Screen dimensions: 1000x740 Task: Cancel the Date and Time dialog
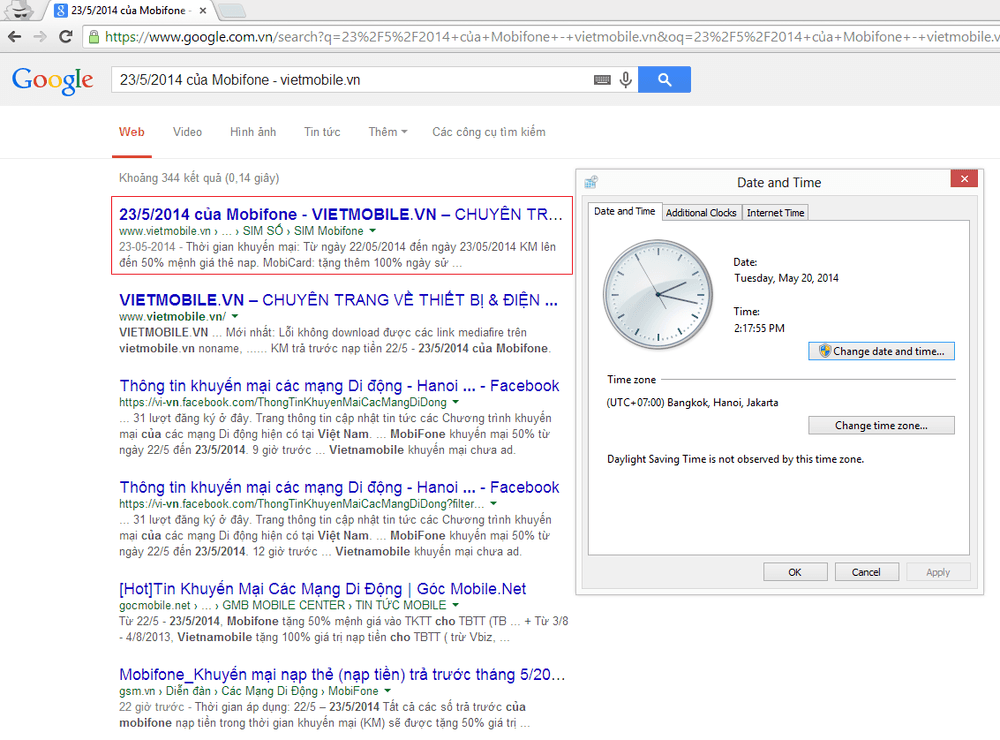click(867, 572)
